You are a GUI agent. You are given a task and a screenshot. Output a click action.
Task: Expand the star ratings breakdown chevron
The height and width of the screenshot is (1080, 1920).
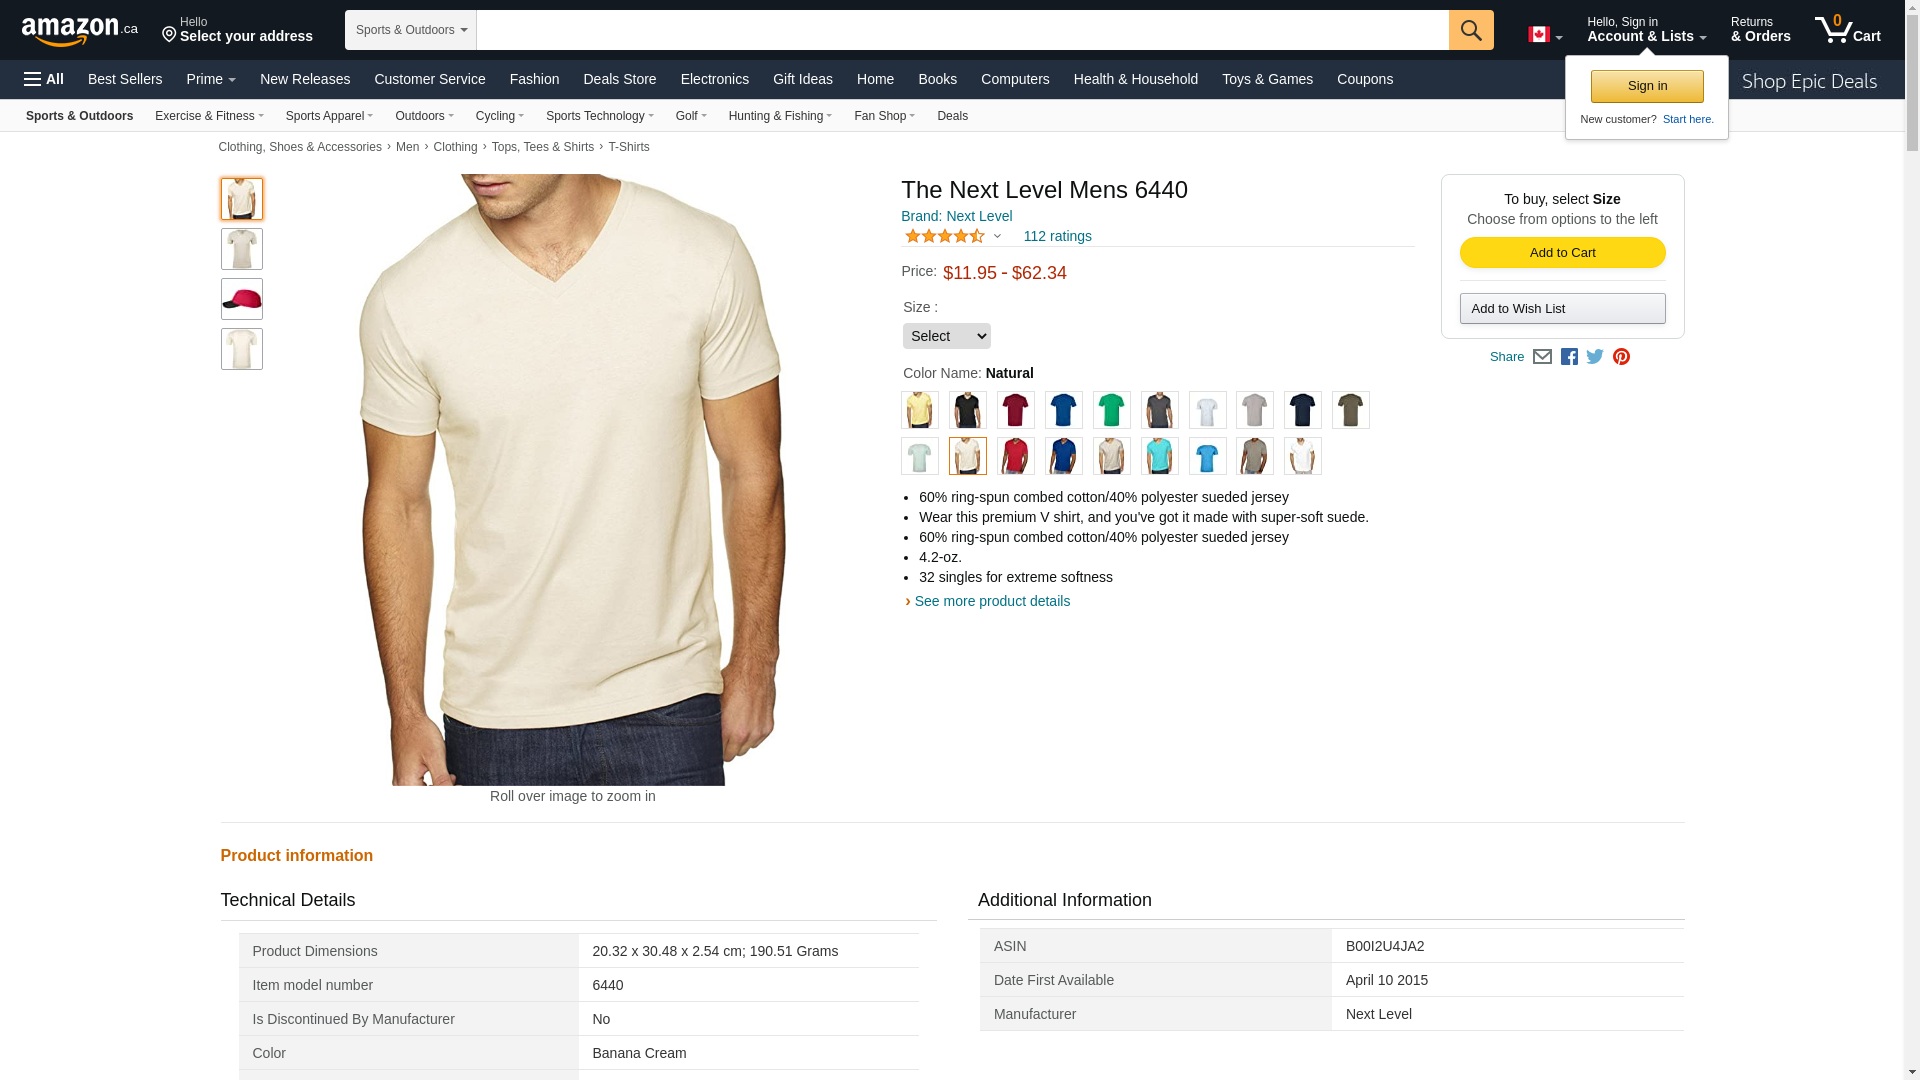997,237
